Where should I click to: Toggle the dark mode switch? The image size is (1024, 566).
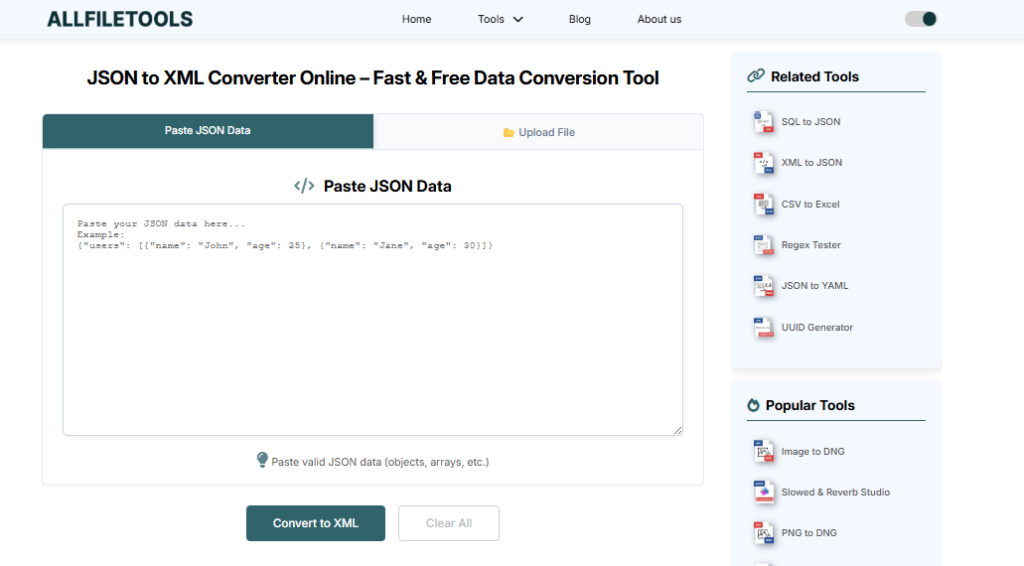coord(920,19)
